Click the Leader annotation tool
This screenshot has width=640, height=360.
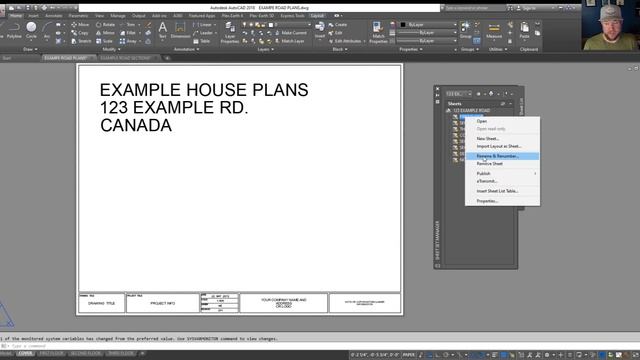(203, 33)
